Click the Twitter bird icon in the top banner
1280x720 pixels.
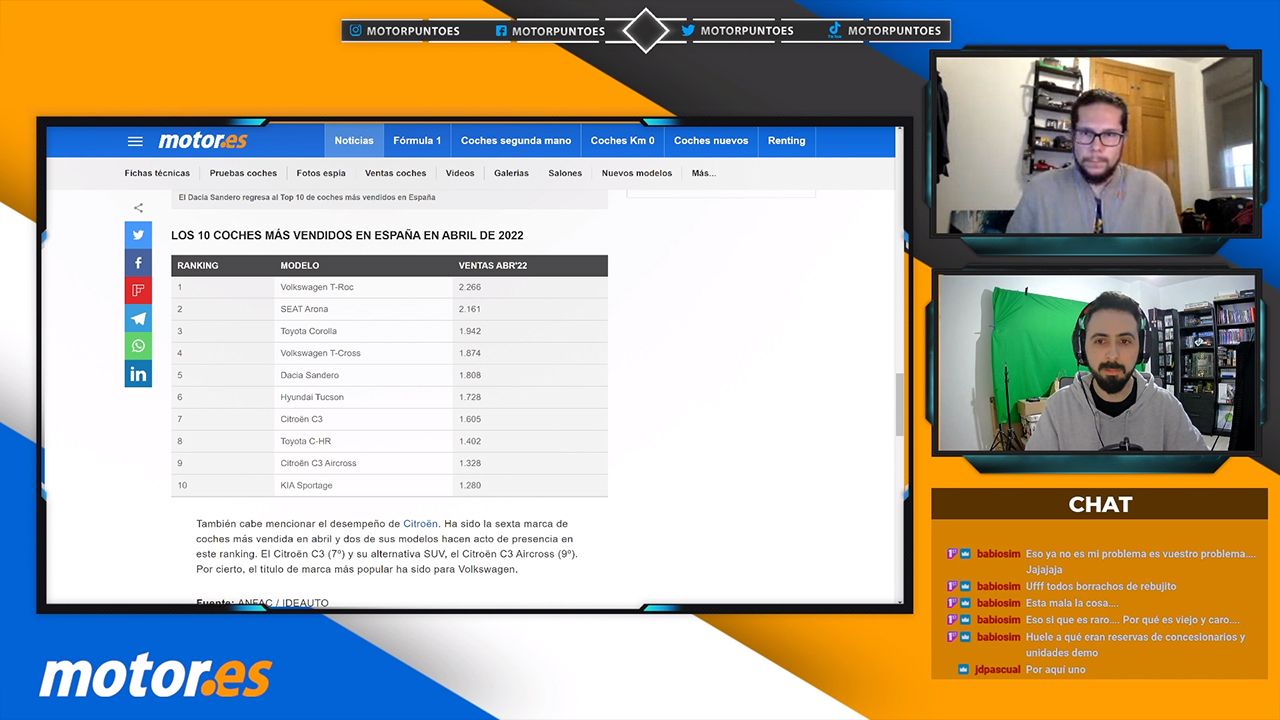point(688,31)
